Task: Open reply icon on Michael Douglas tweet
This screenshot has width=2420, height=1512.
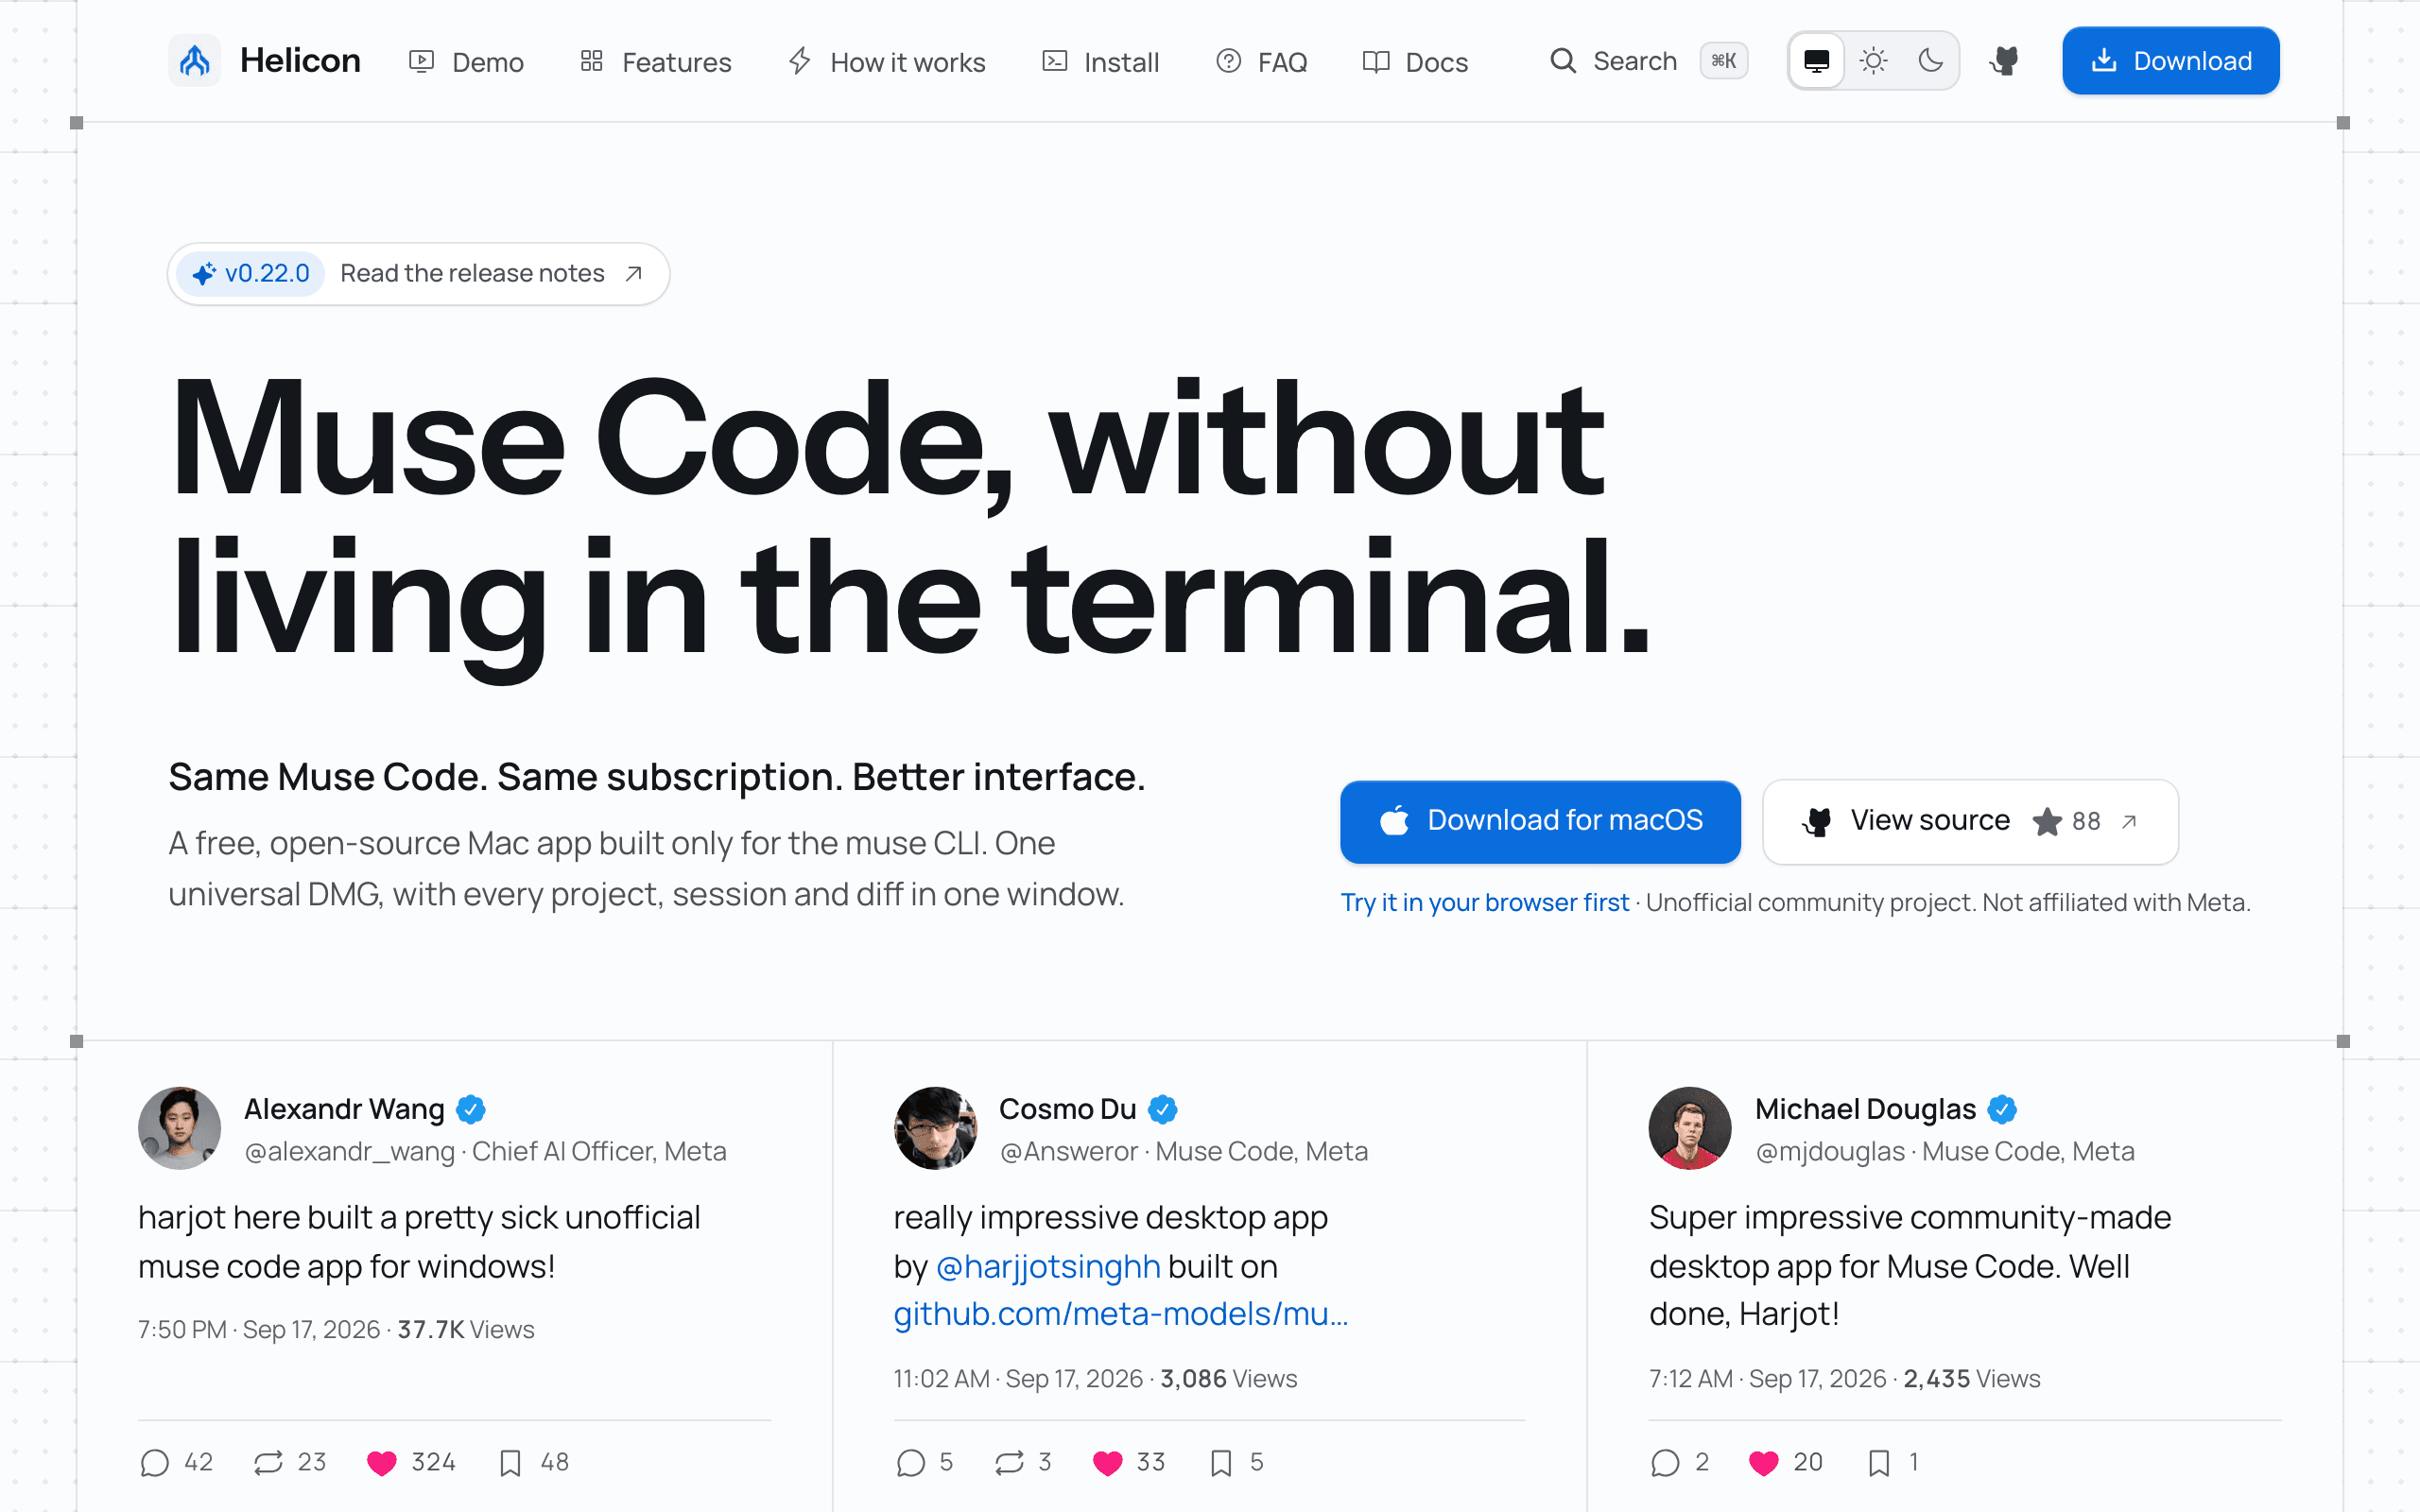Action: click(1665, 1463)
